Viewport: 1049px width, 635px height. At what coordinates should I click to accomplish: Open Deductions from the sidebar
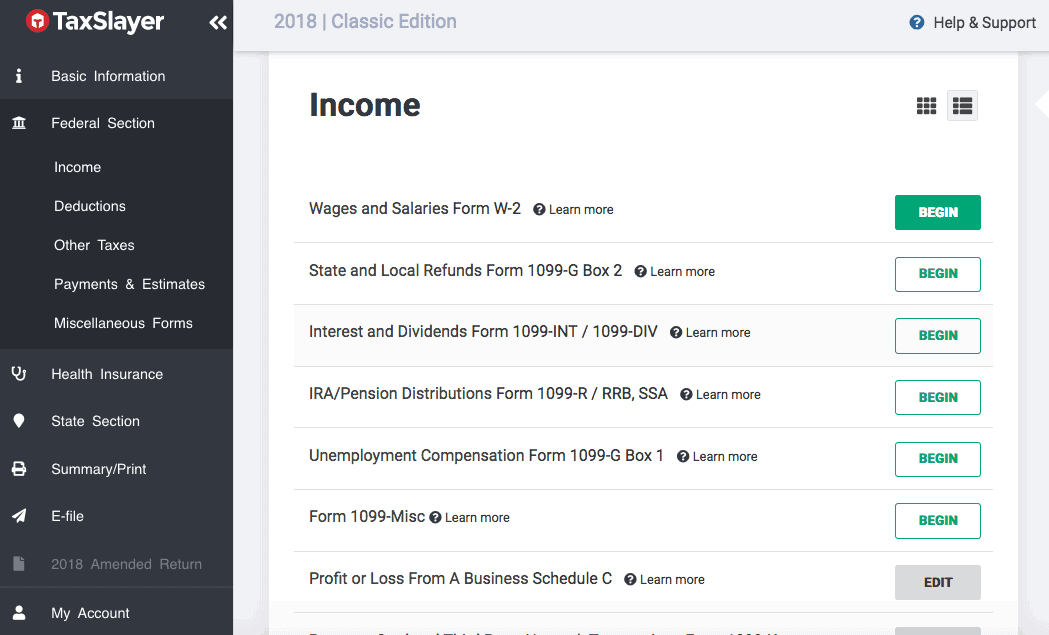88,206
